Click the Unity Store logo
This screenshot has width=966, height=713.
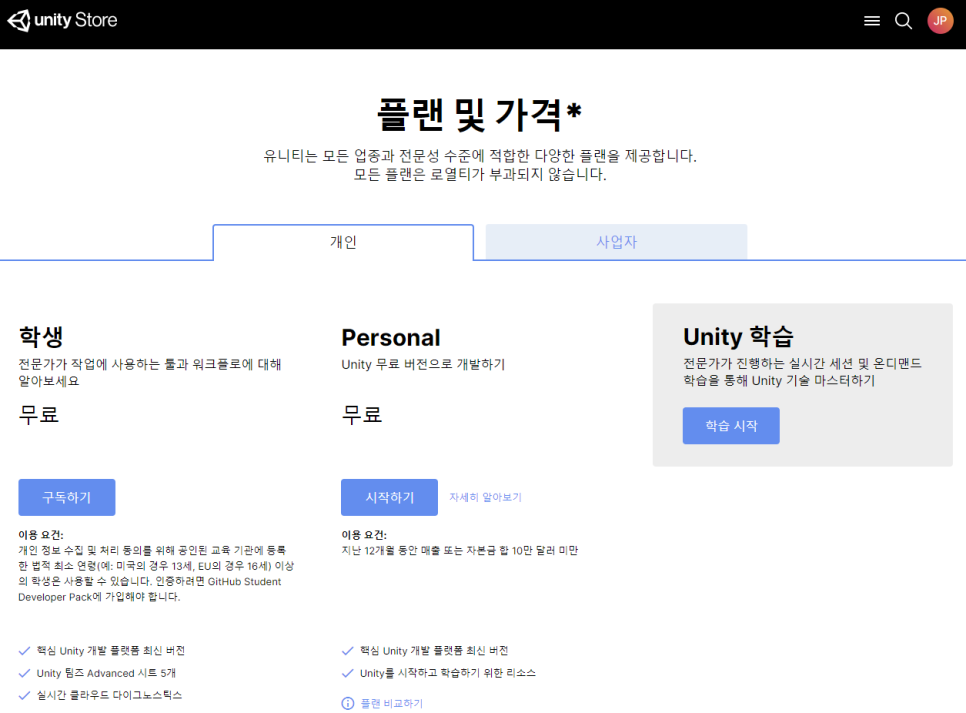click(x=62, y=20)
